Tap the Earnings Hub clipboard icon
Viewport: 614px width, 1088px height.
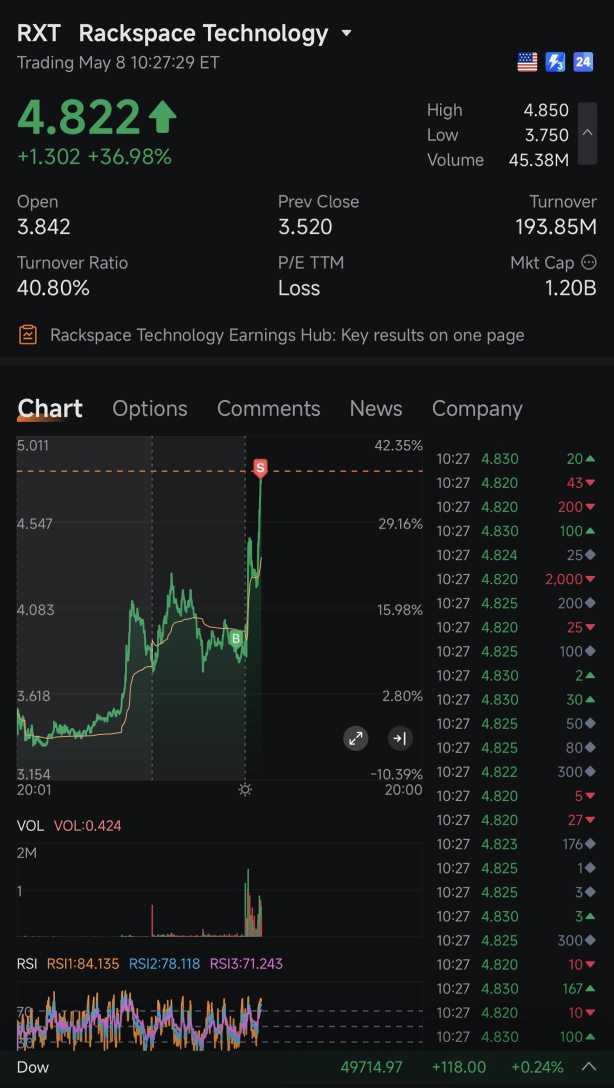tap(28, 335)
